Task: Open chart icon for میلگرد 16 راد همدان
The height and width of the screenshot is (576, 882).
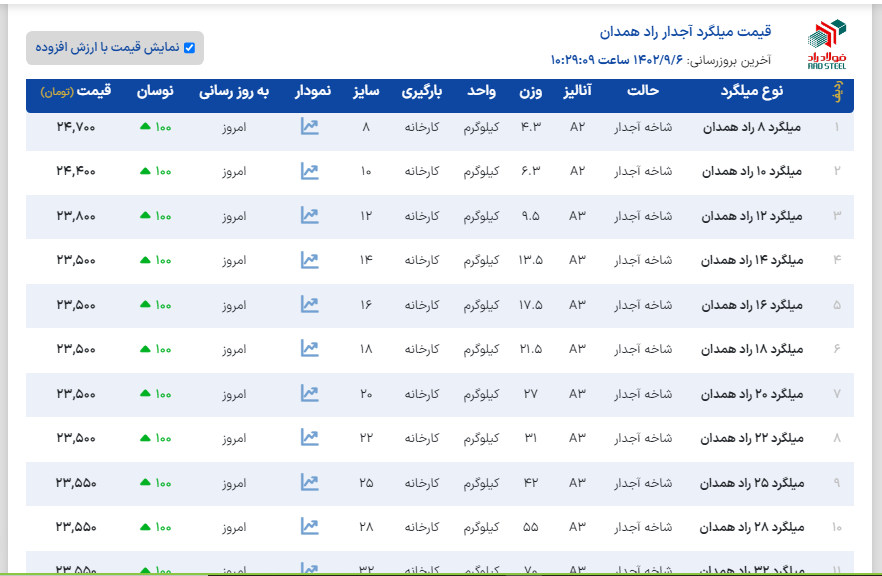Action: [x=309, y=304]
